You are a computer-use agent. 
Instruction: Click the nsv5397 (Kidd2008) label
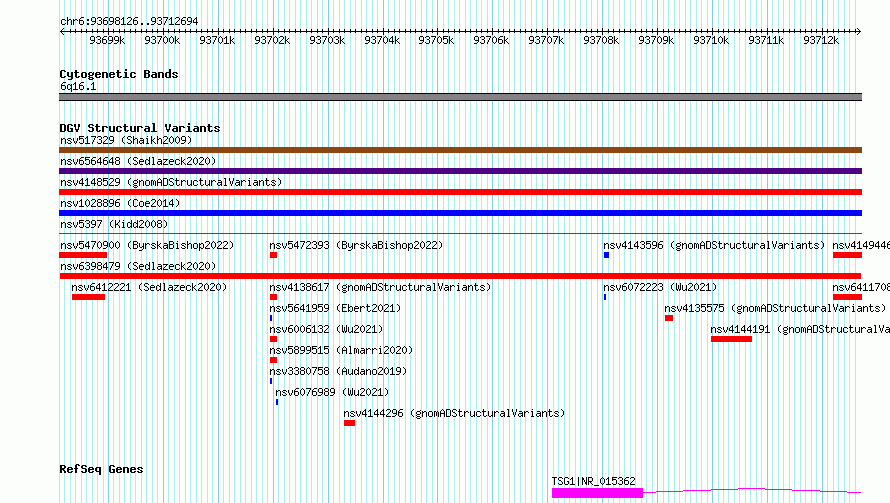(114, 224)
